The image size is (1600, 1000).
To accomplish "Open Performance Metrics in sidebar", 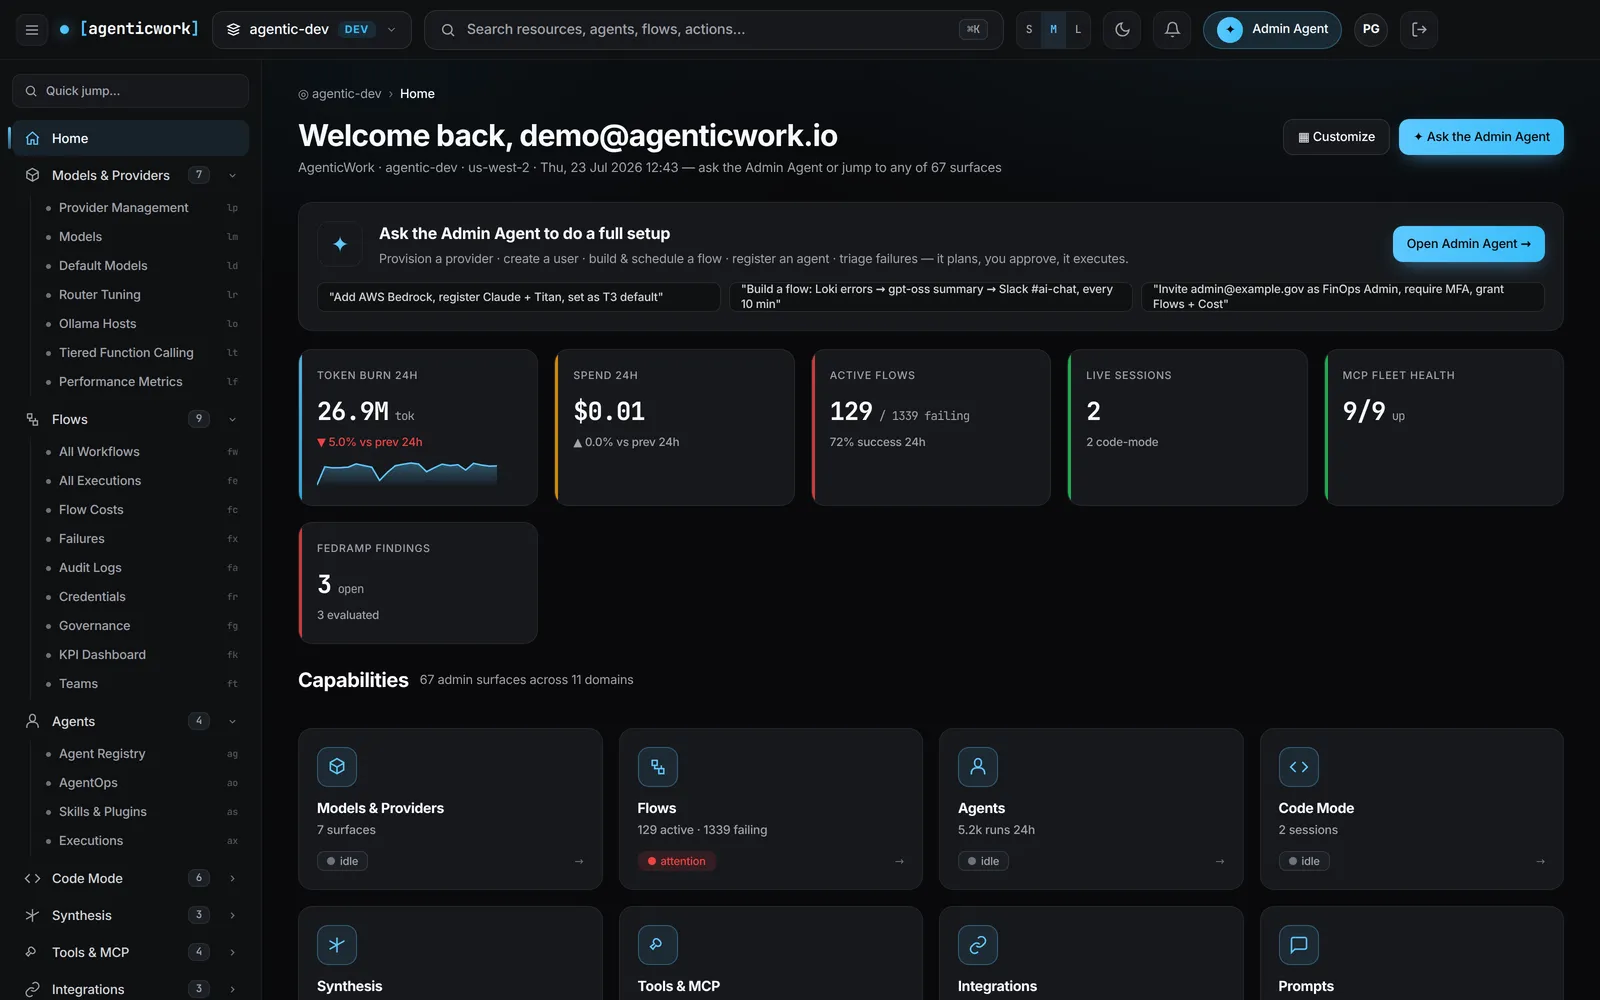I will [x=140, y=382].
